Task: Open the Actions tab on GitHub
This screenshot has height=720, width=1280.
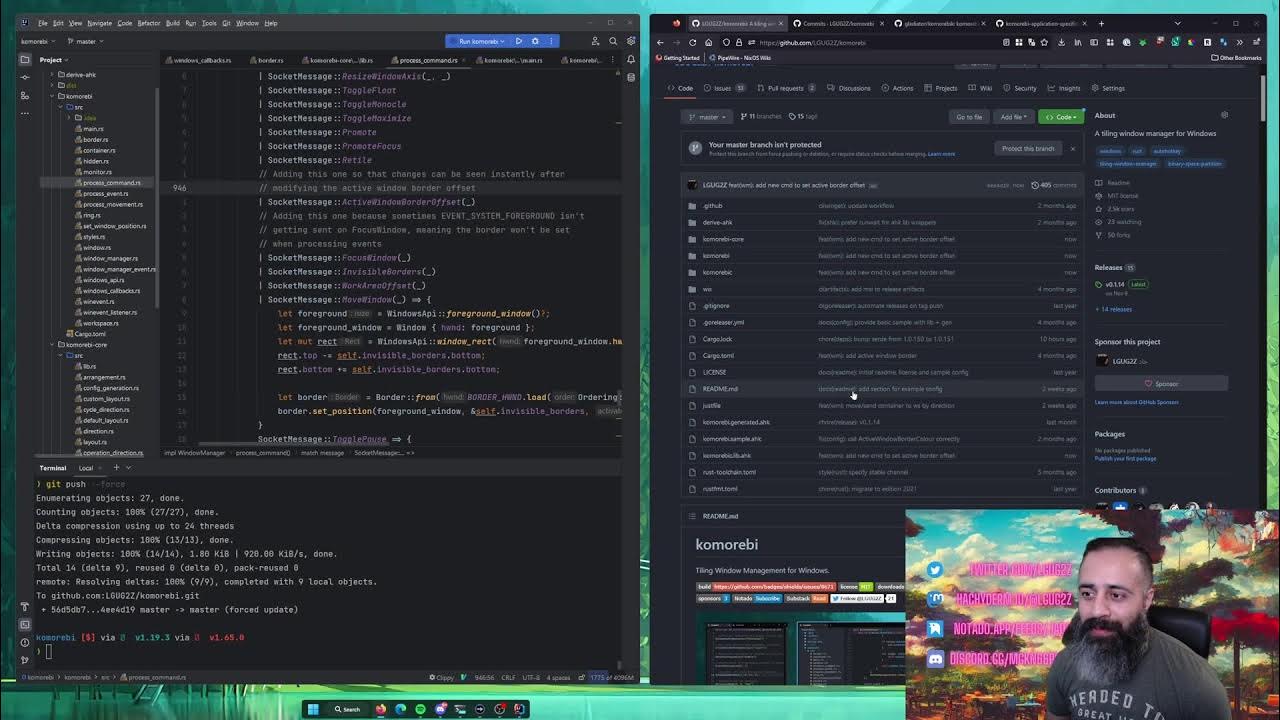Action: pyautogui.click(x=897, y=88)
